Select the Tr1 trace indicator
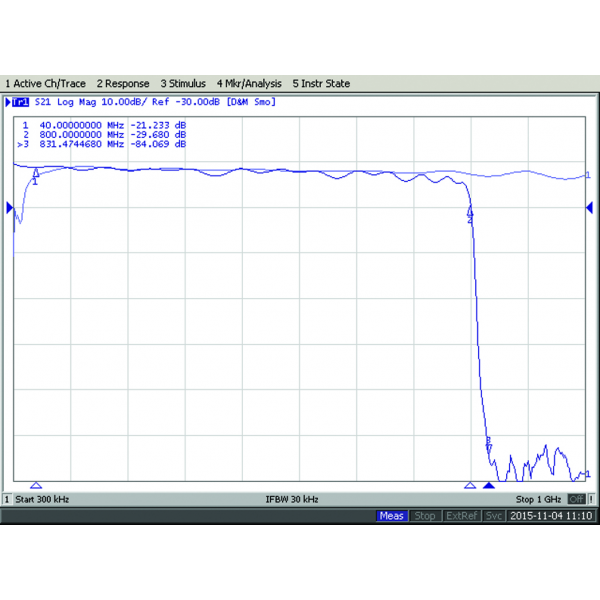Viewport: 600px width, 600px height. pyautogui.click(x=18, y=102)
